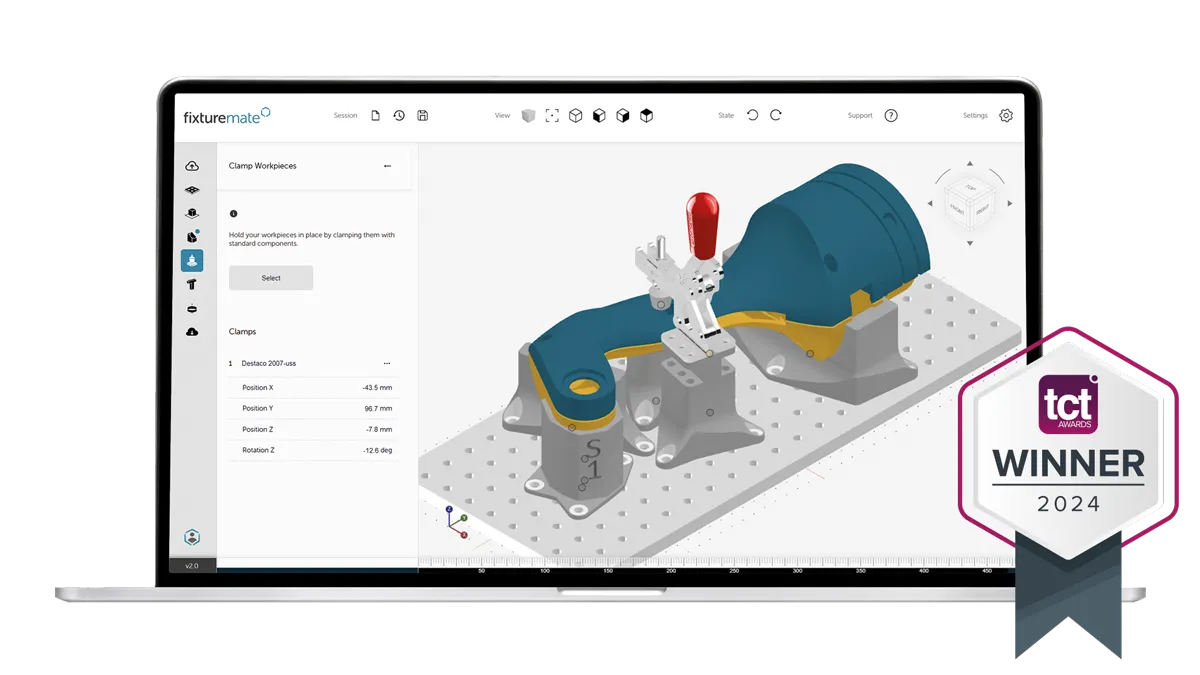
Task: Open the user account icon
Action: (192, 538)
